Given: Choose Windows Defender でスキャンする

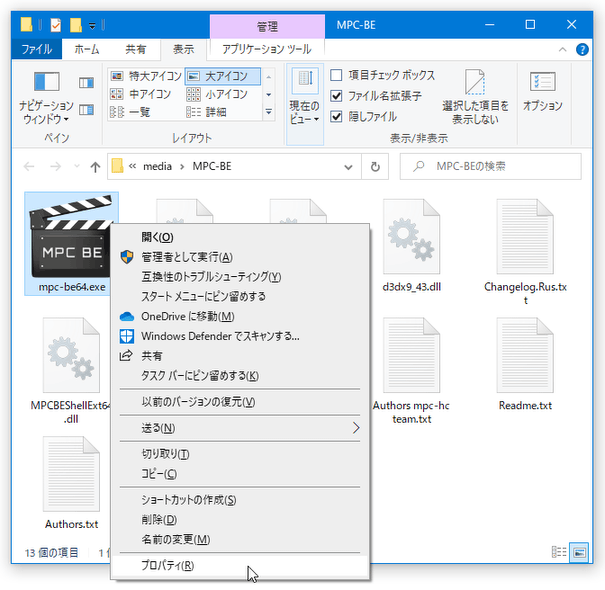Looking at the screenshot, I should pyautogui.click(x=240, y=336).
